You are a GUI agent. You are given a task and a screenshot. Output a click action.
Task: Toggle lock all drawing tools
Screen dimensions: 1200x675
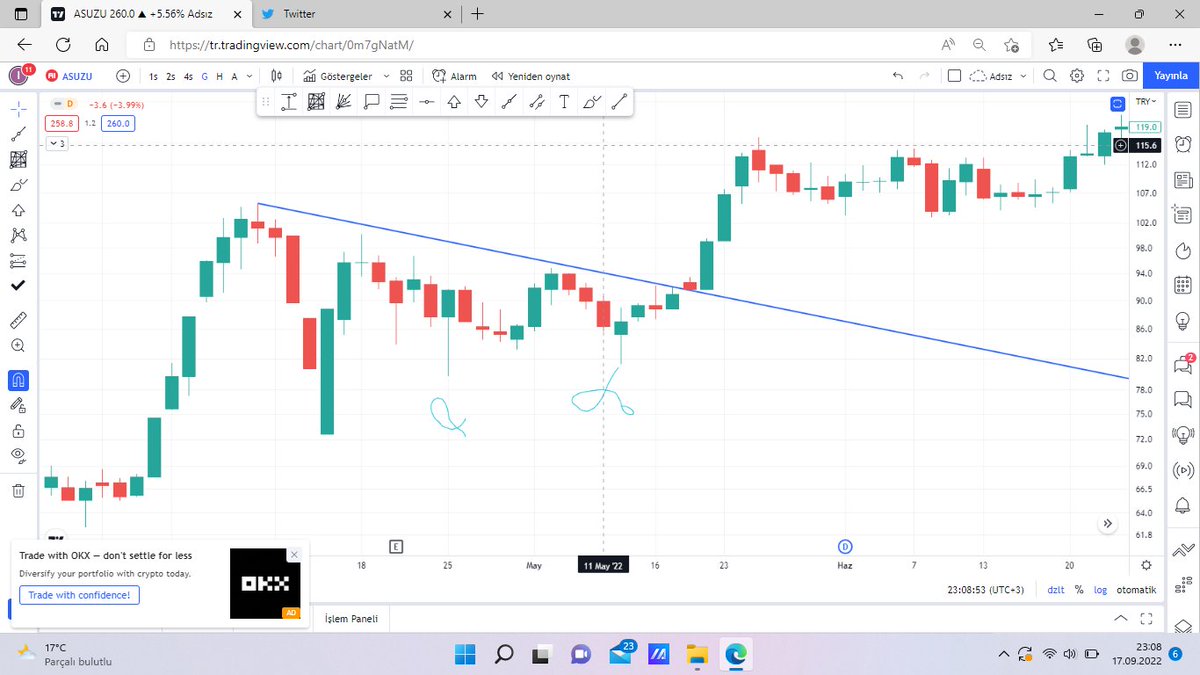pyautogui.click(x=18, y=431)
